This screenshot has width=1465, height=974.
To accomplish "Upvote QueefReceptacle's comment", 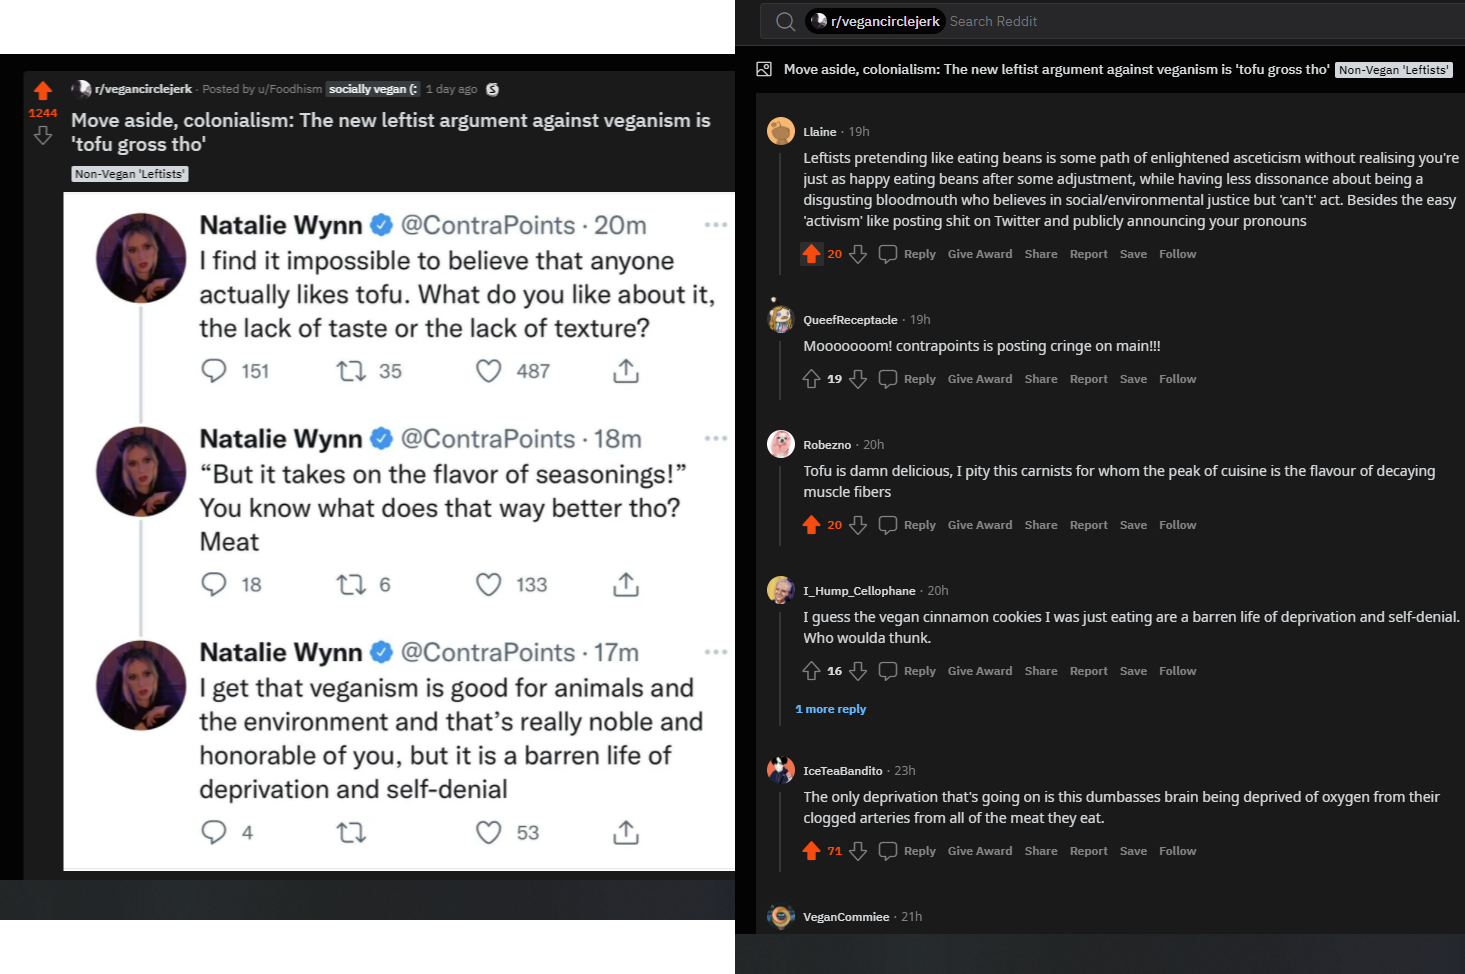I will pos(811,379).
